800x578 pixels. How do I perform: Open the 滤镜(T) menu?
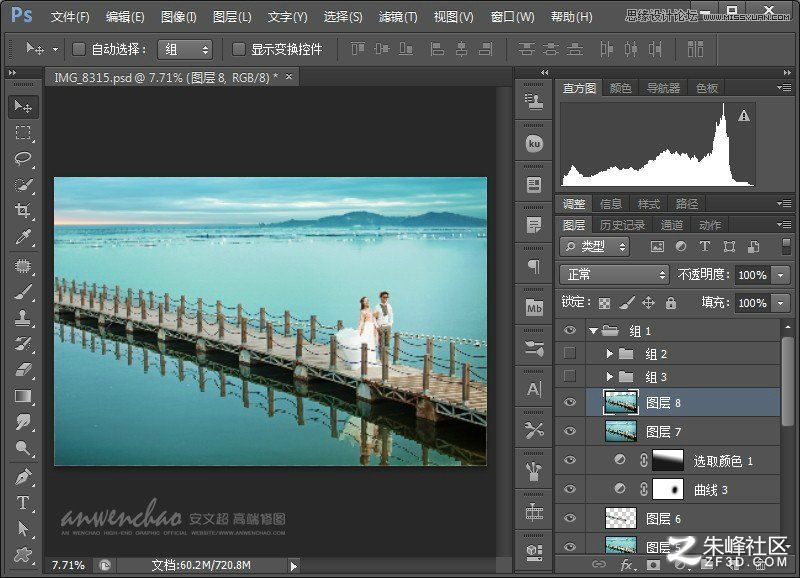point(398,17)
